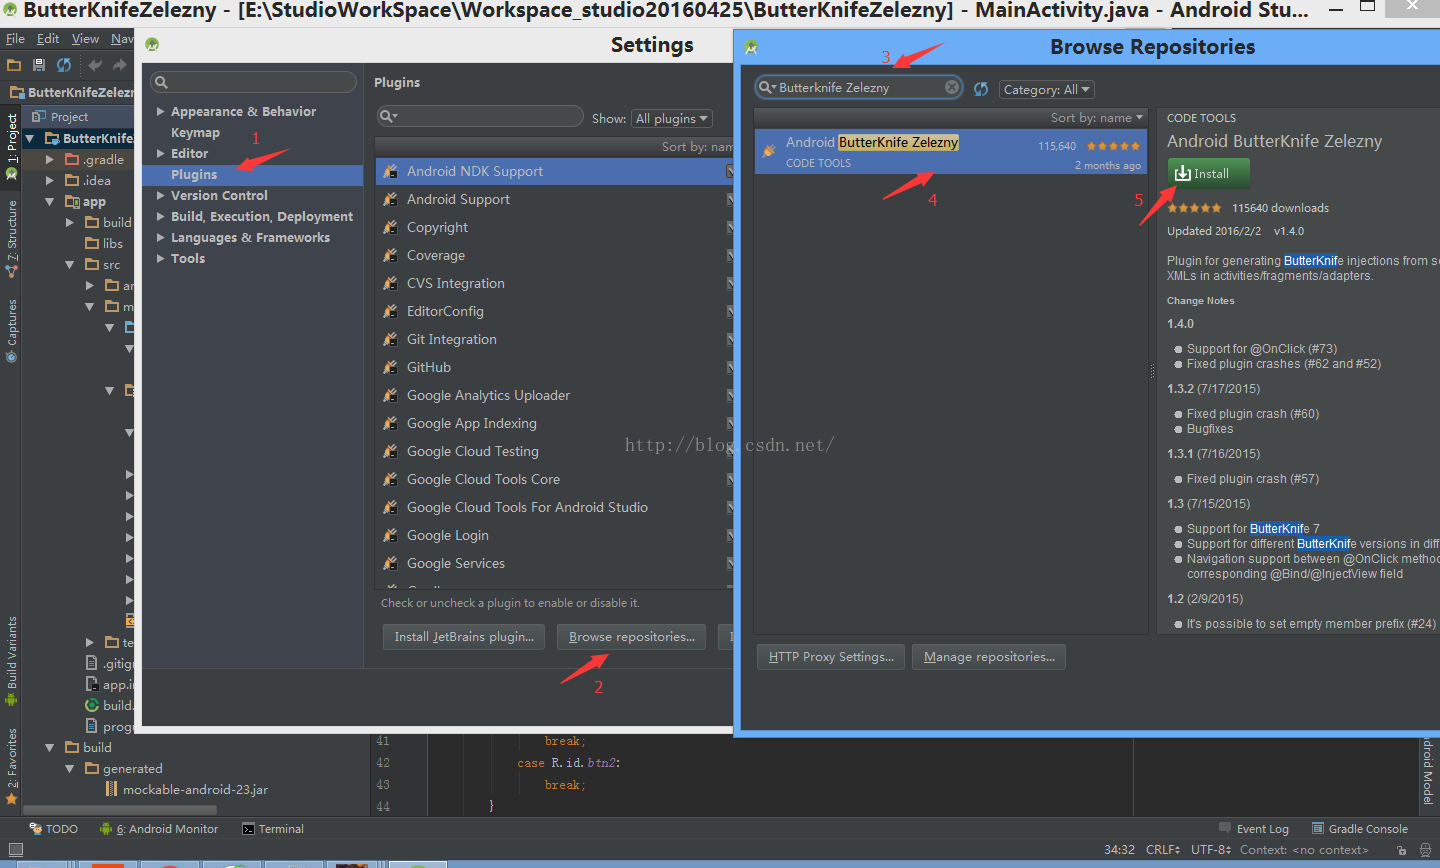Open the Android Monitor tool window

pos(159,828)
